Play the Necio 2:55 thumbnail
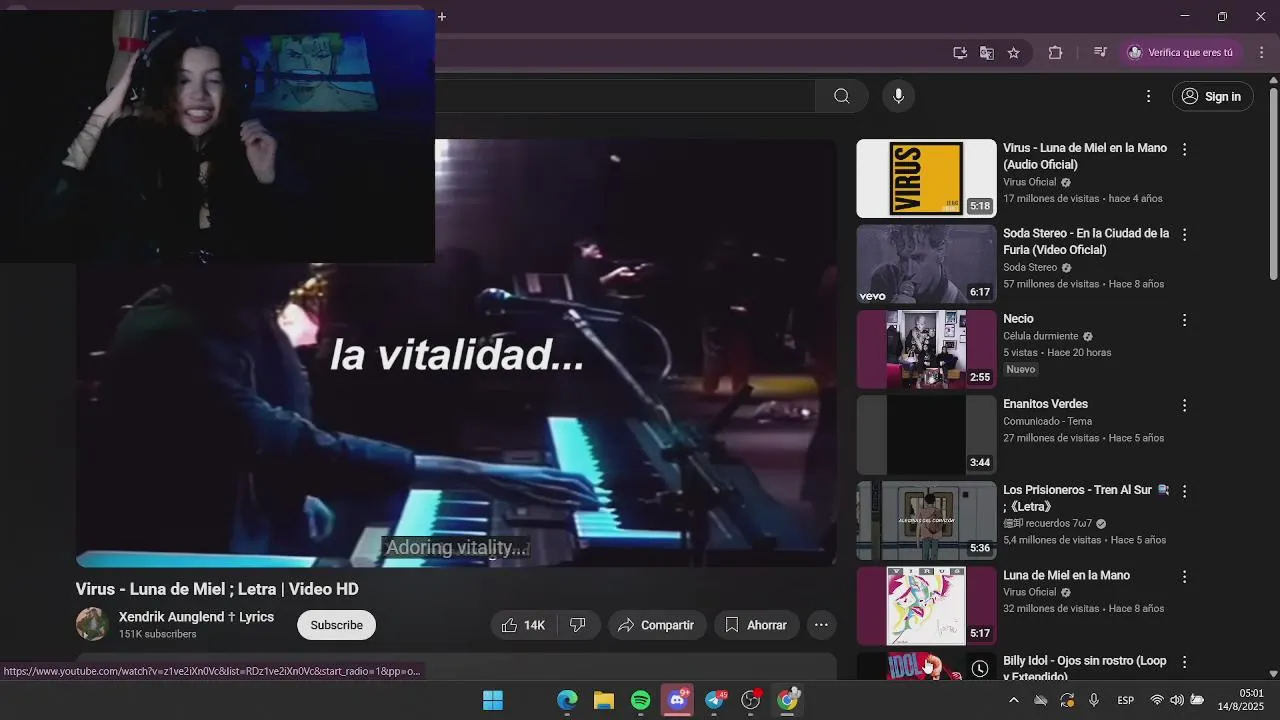Viewport: 1280px width, 720px height. tap(926, 349)
